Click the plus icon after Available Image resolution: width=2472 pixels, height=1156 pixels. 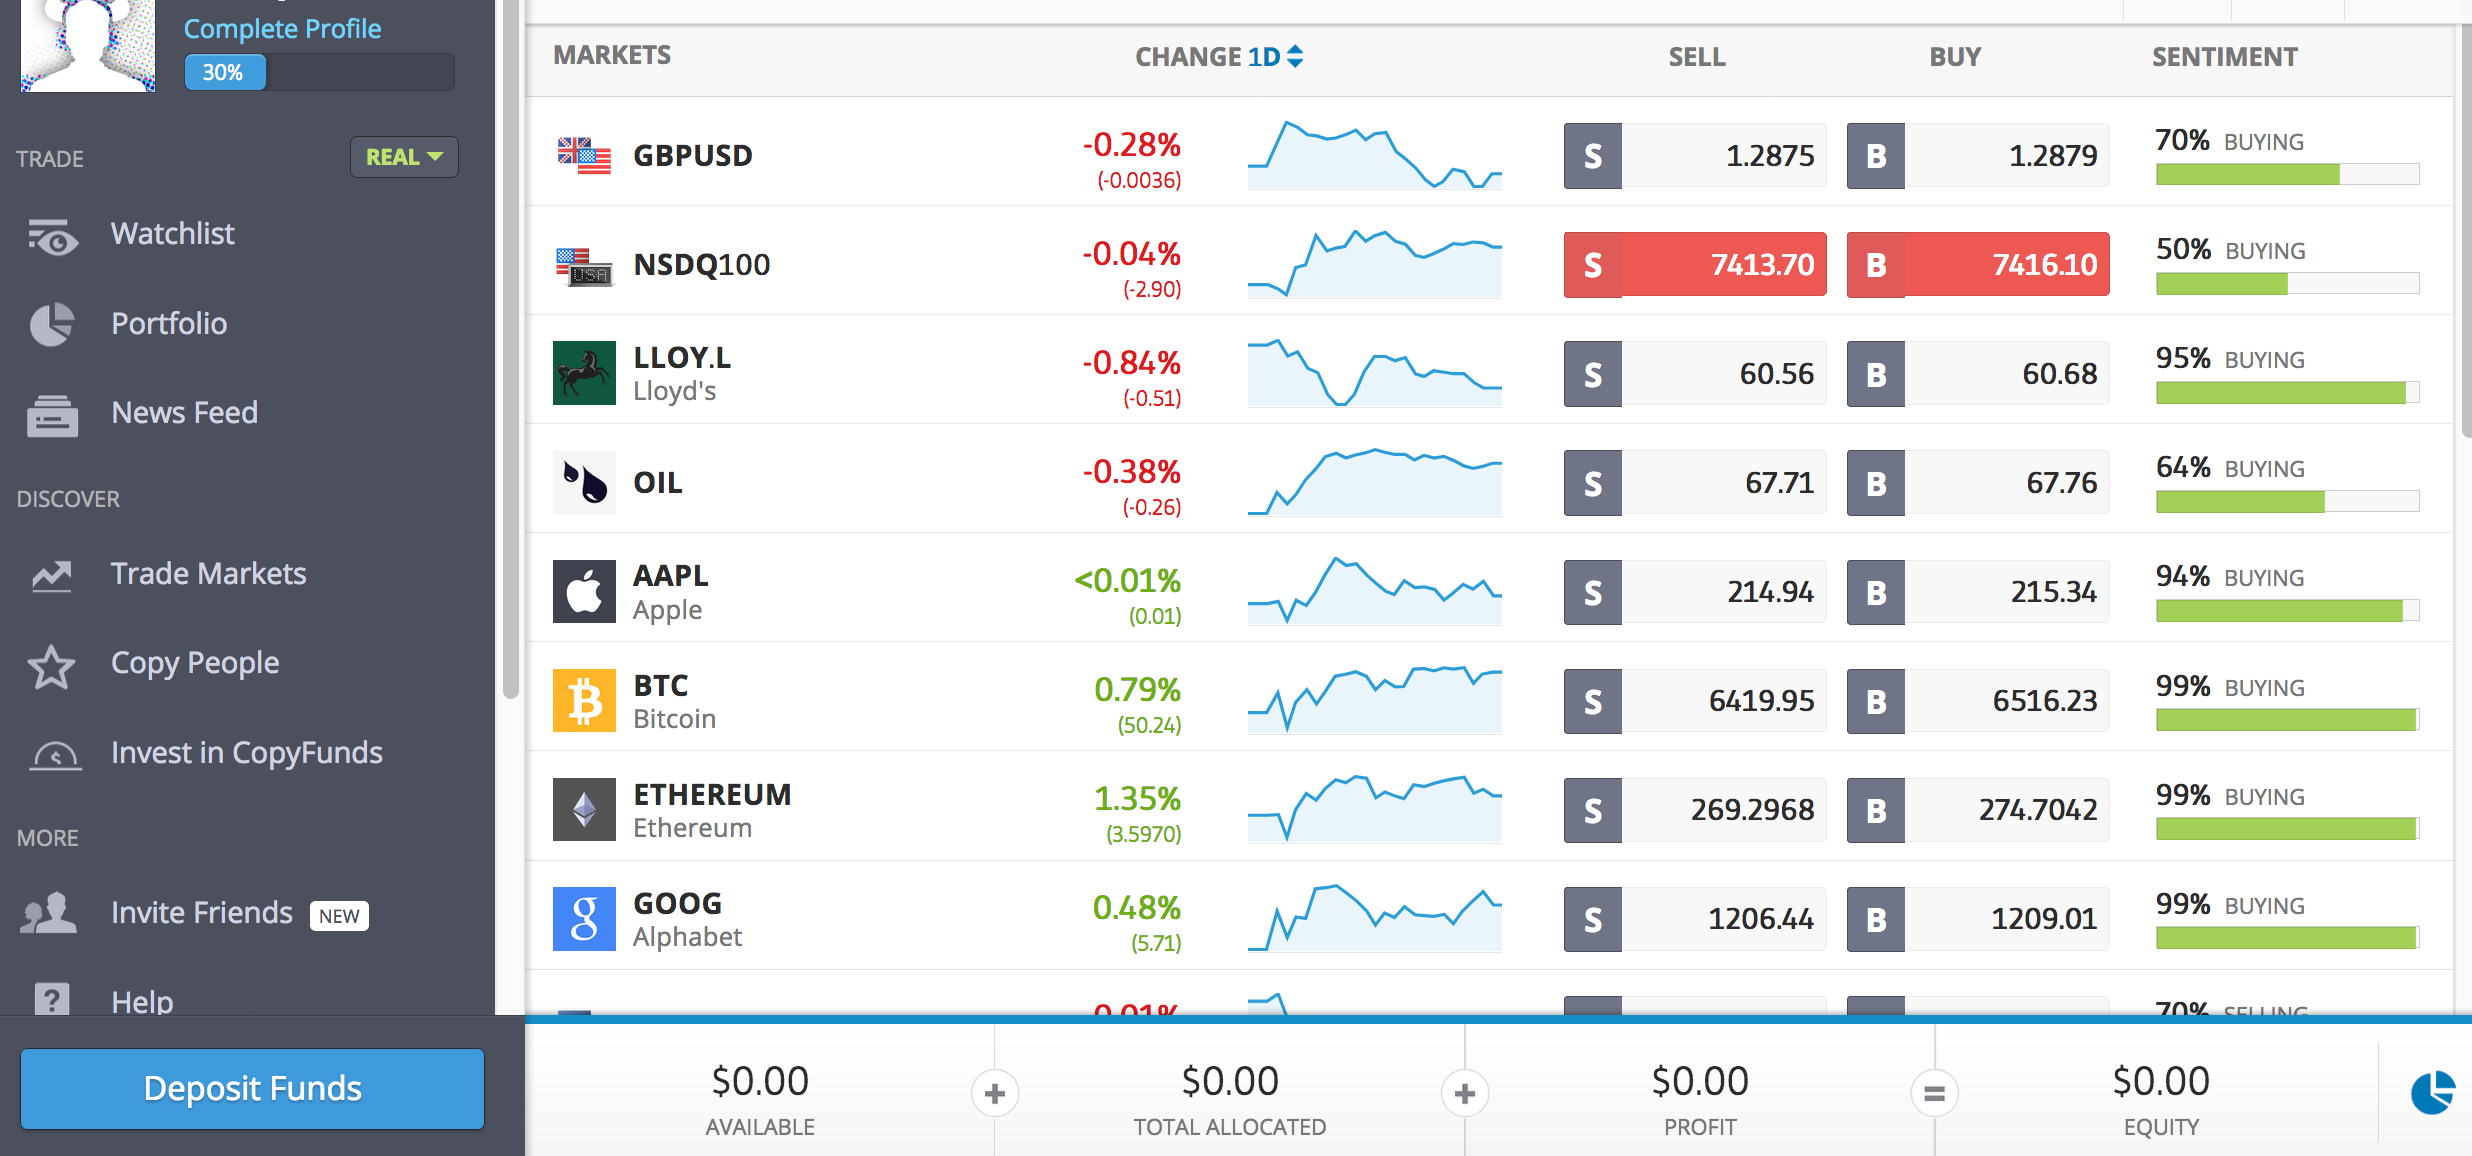(x=995, y=1094)
